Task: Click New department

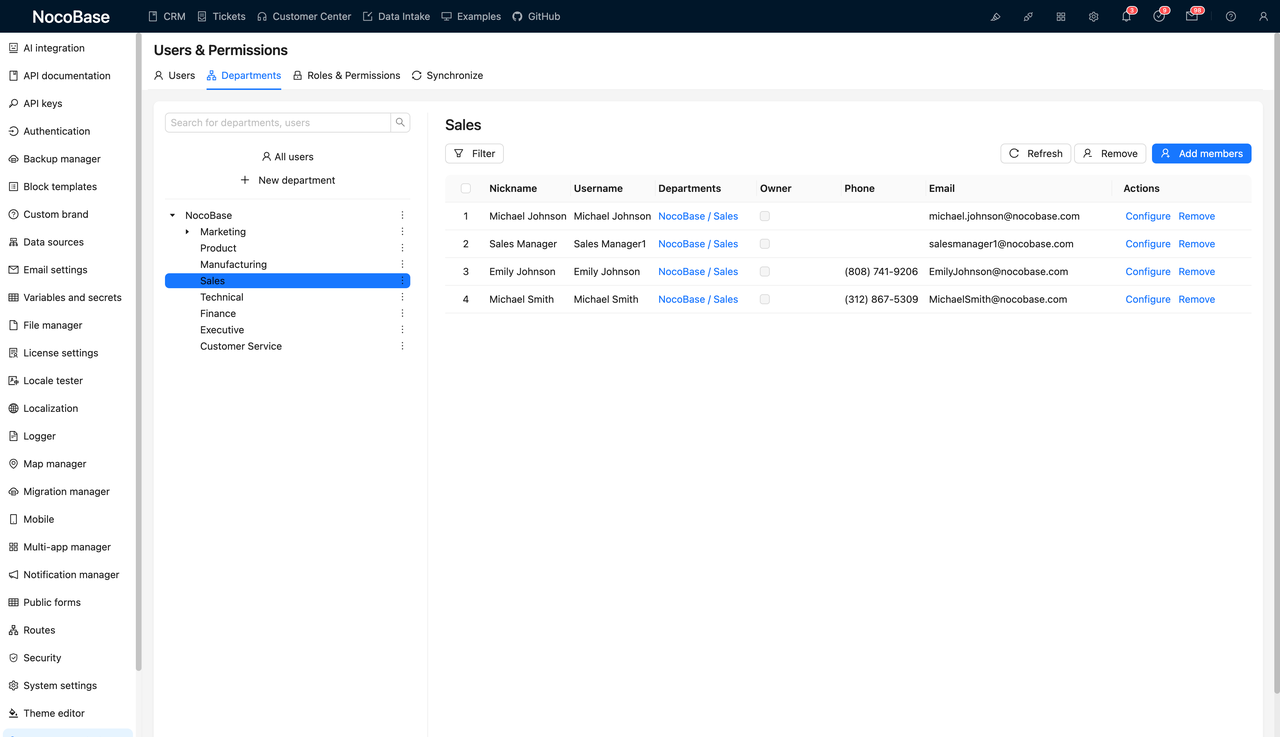Action: [x=287, y=180]
